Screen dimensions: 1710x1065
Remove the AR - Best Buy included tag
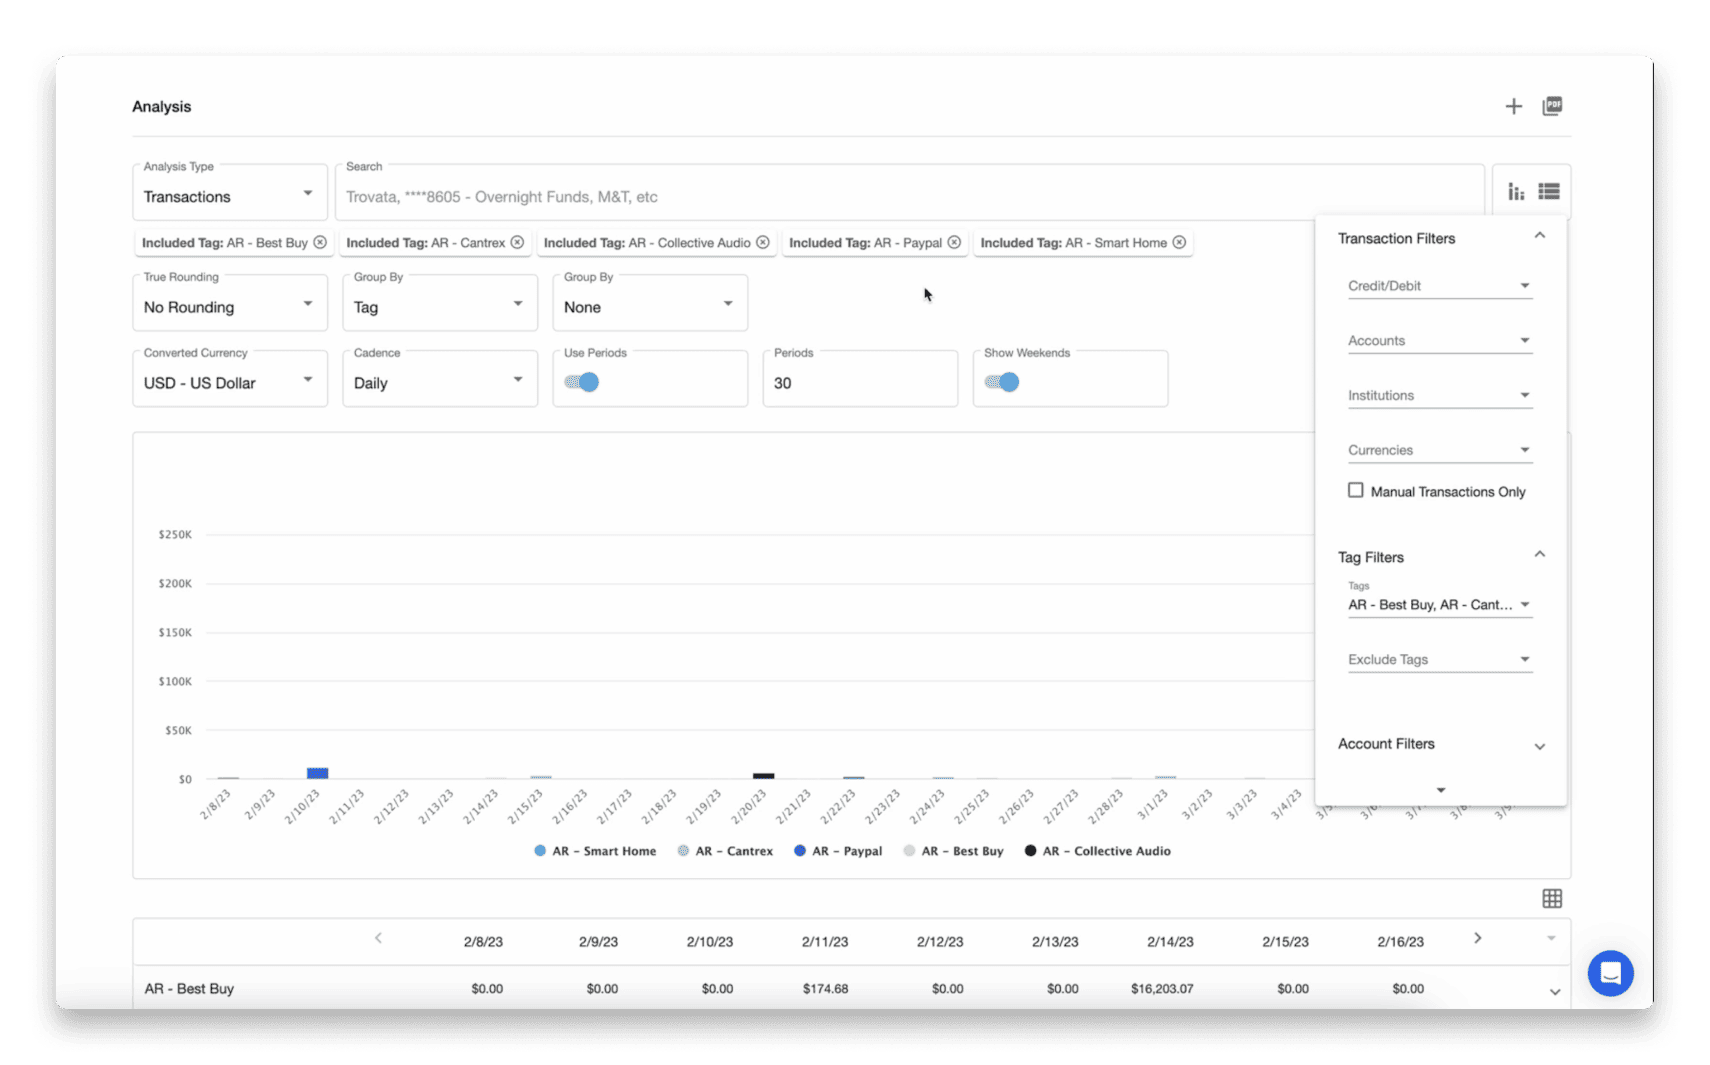[320, 243]
